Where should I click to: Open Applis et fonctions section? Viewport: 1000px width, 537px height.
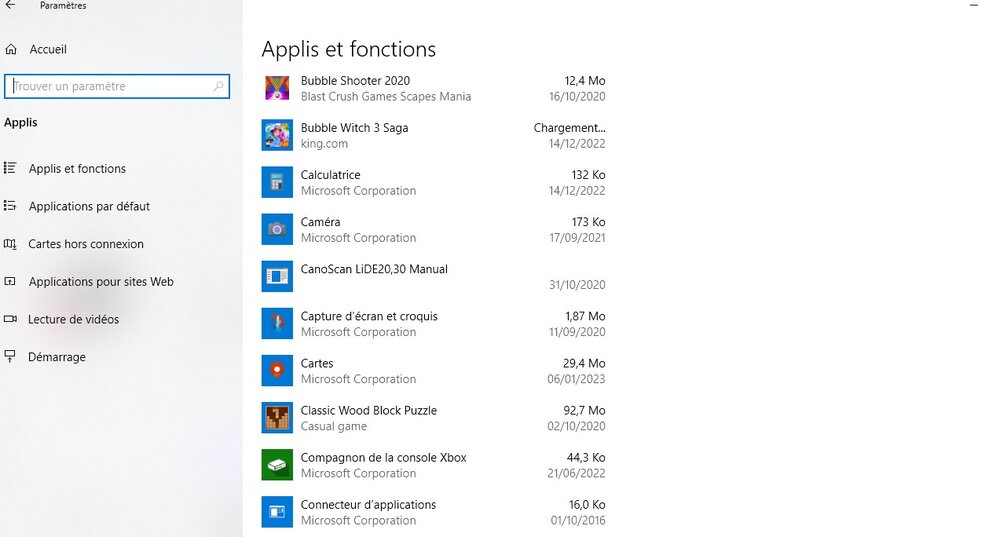pyautogui.click(x=77, y=169)
